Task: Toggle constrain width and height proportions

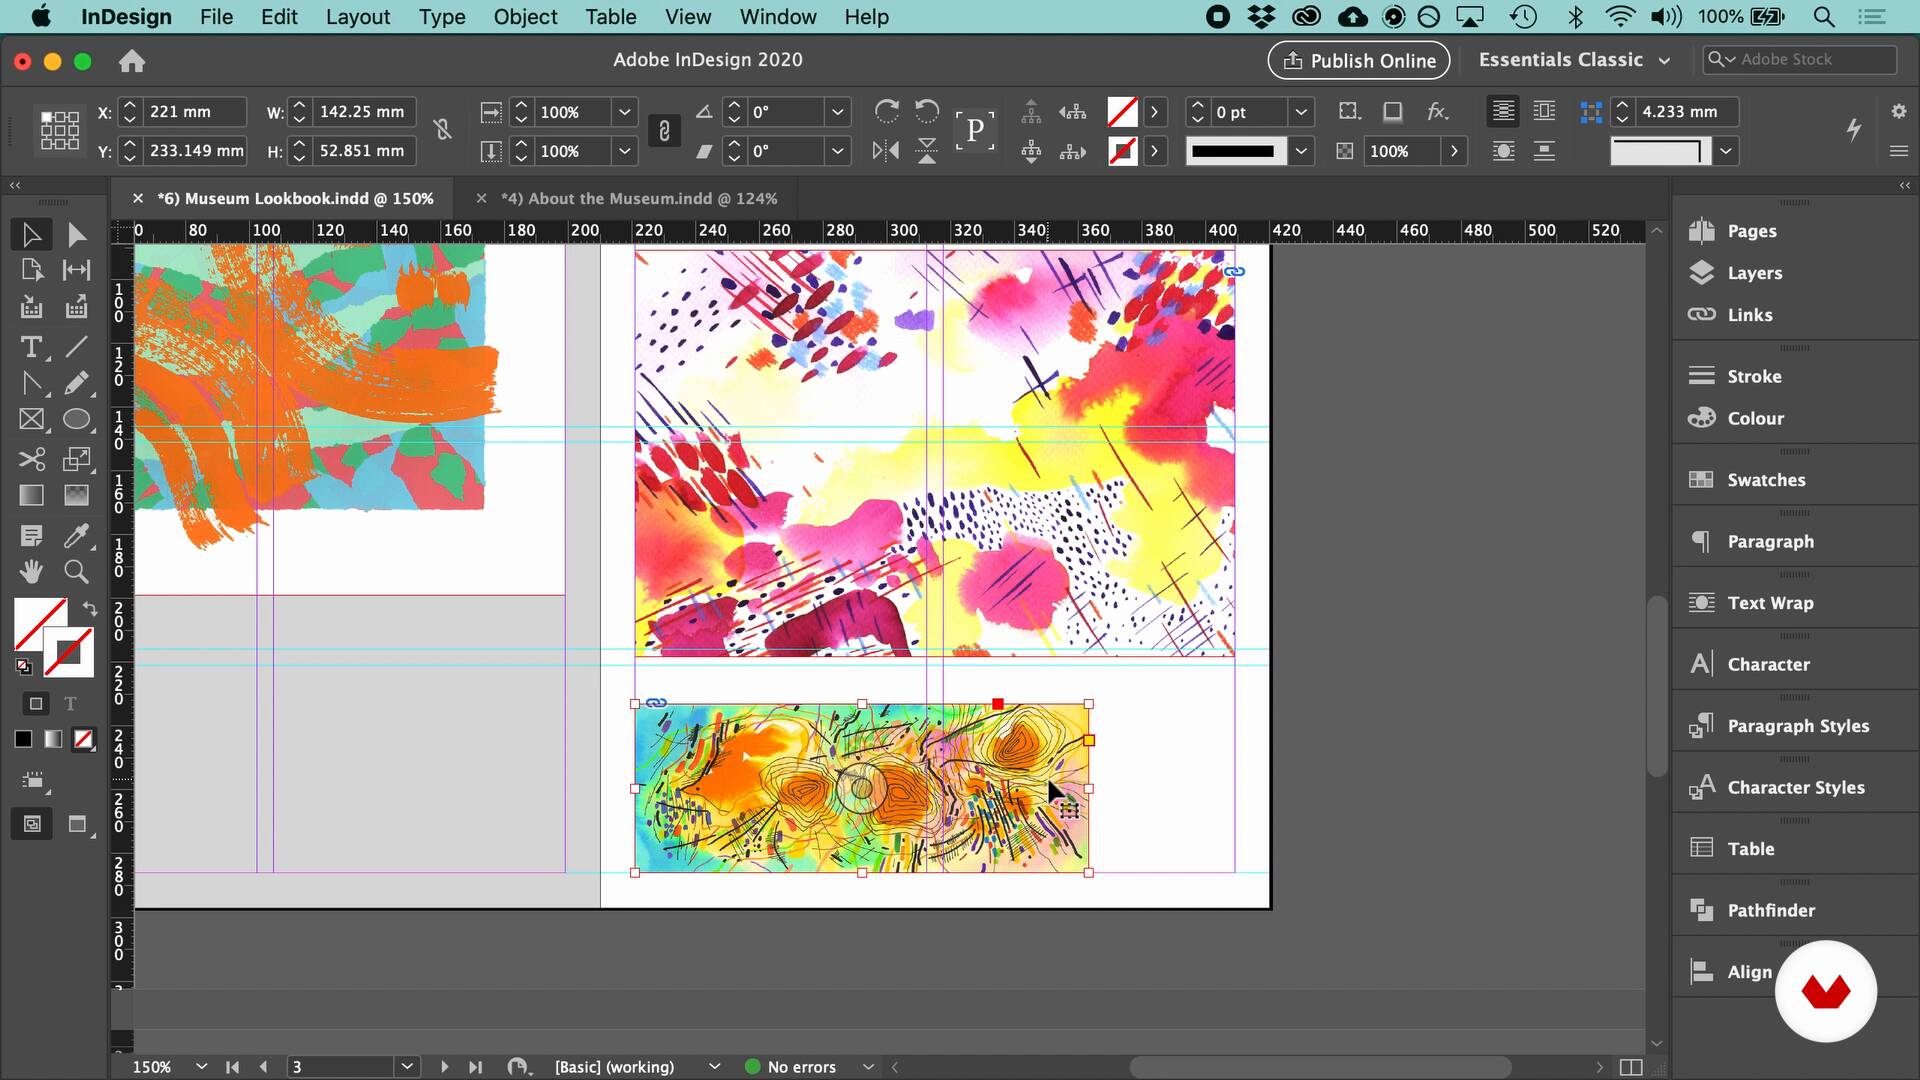Action: pyautogui.click(x=442, y=130)
